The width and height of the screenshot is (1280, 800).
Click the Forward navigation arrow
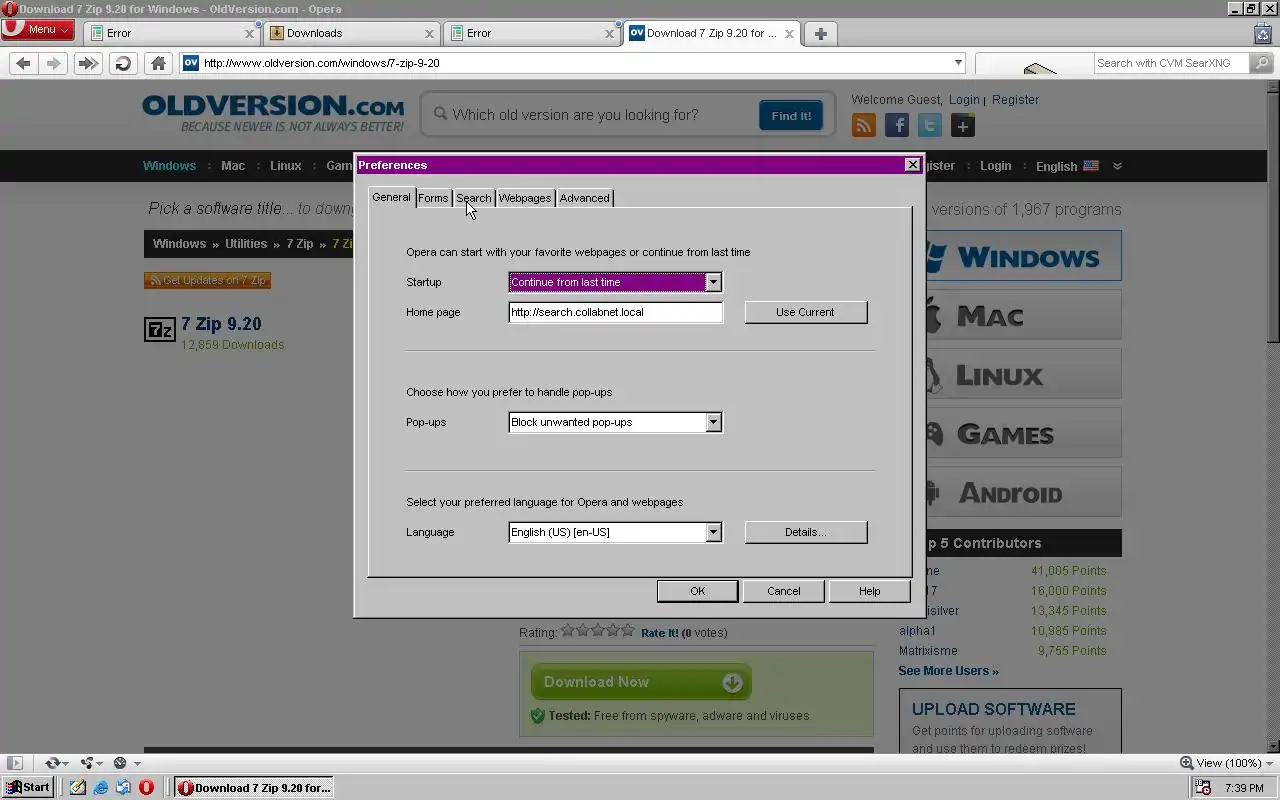54,63
